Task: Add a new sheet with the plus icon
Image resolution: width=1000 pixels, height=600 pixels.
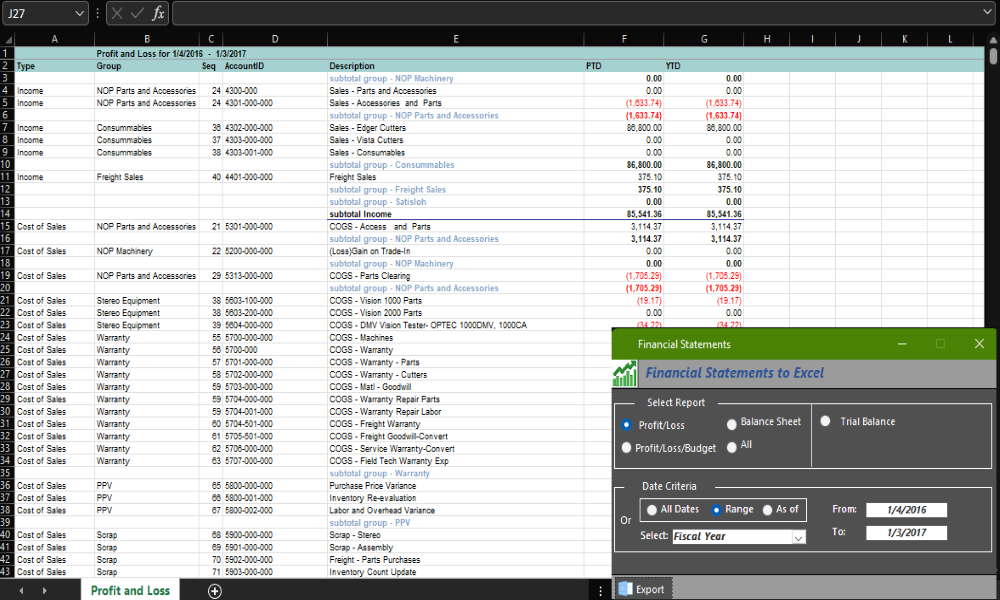Action: (214, 591)
